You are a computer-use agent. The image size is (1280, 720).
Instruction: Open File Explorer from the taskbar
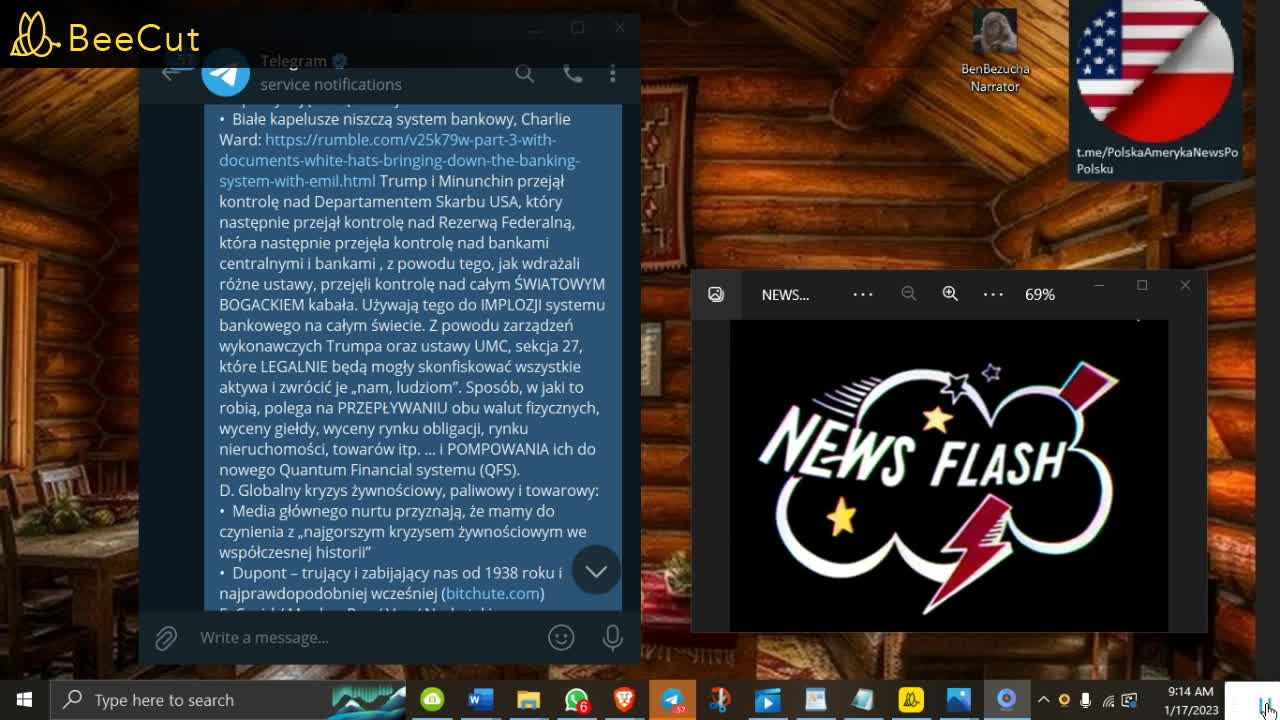(x=528, y=700)
